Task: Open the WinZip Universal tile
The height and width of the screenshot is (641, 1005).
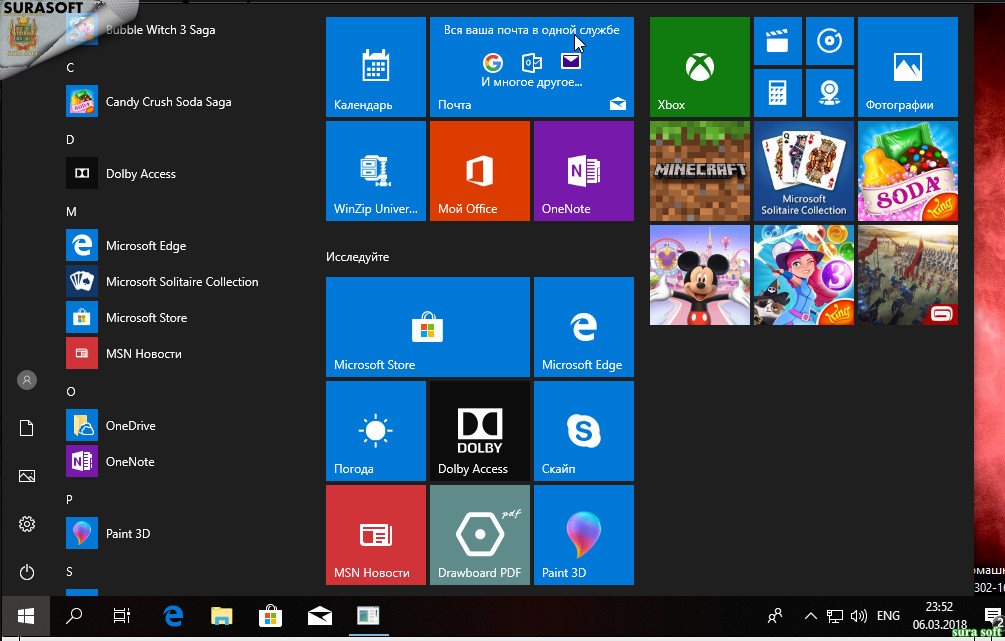Action: tap(375, 171)
